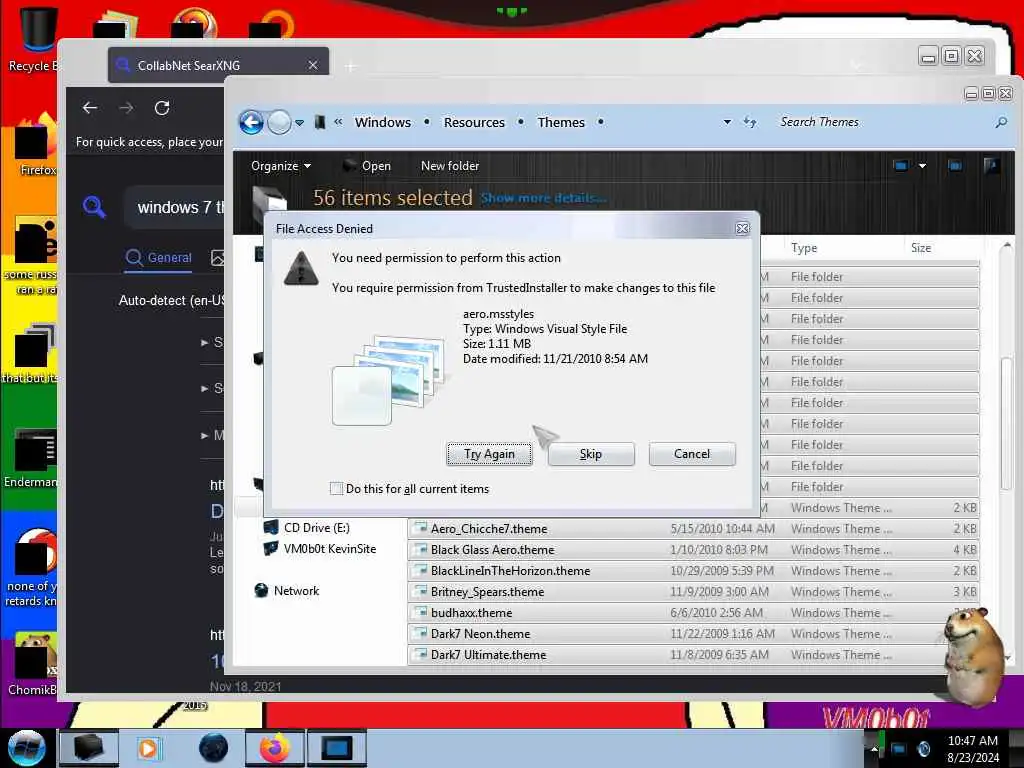1024x768 pixels.
Task: Open the view options dropdown arrow
Action: point(922,166)
